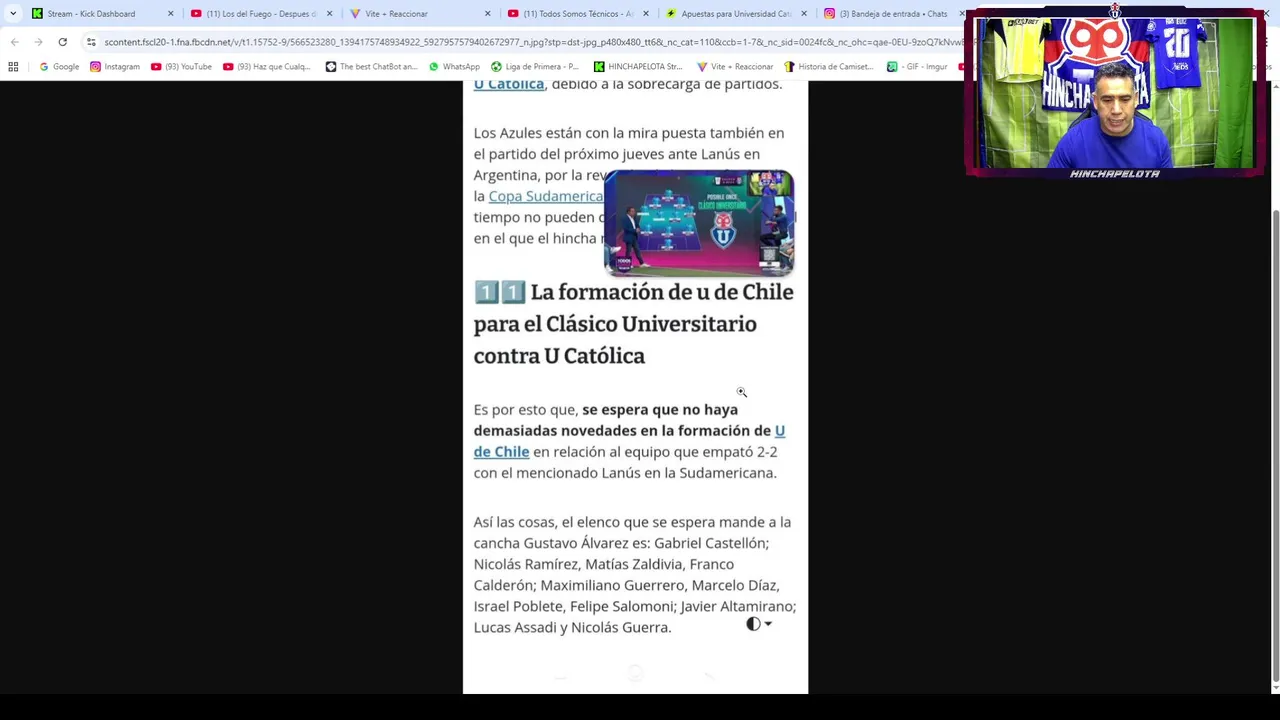
Task: Close the Todos Somos Técnicos tab
Action: (645, 14)
